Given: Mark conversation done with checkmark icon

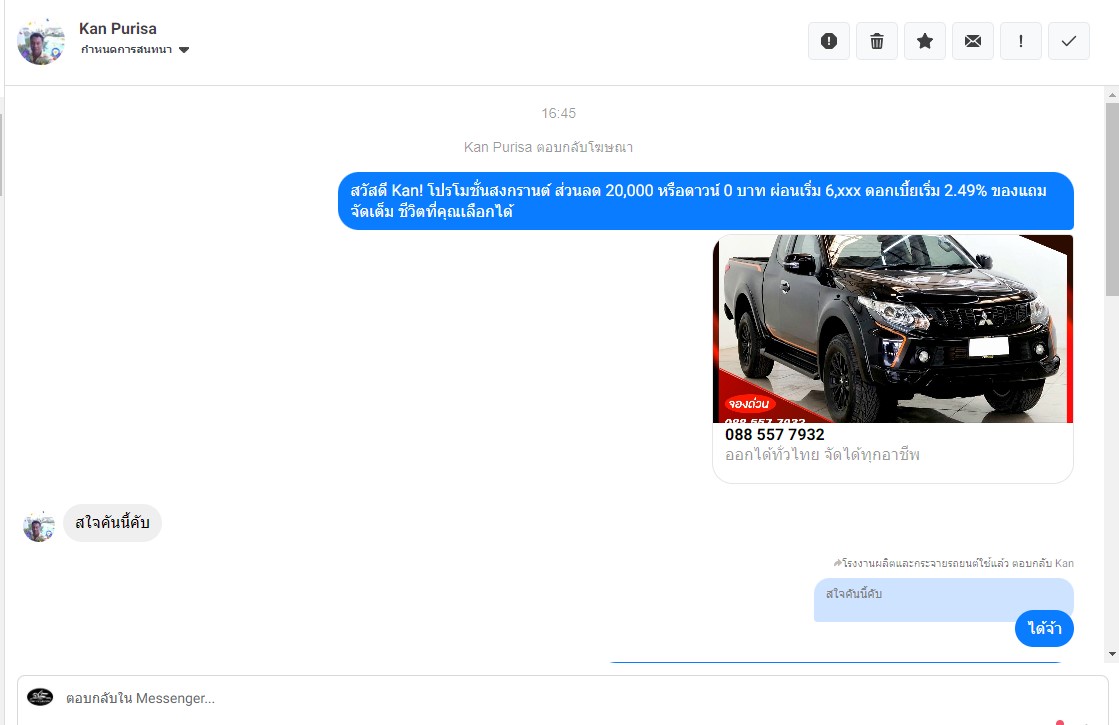Looking at the screenshot, I should pyautogui.click(x=1068, y=41).
